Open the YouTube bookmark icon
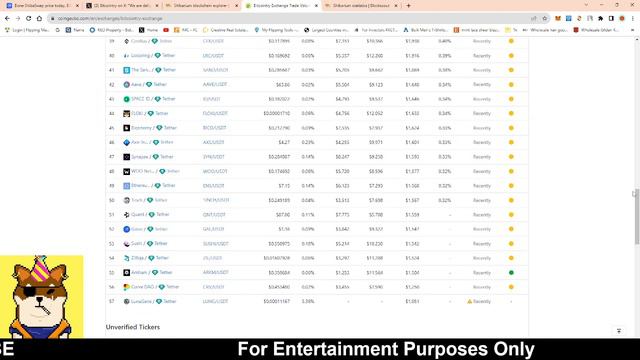Viewport: 640px width, 360px height. (x=166, y=30)
